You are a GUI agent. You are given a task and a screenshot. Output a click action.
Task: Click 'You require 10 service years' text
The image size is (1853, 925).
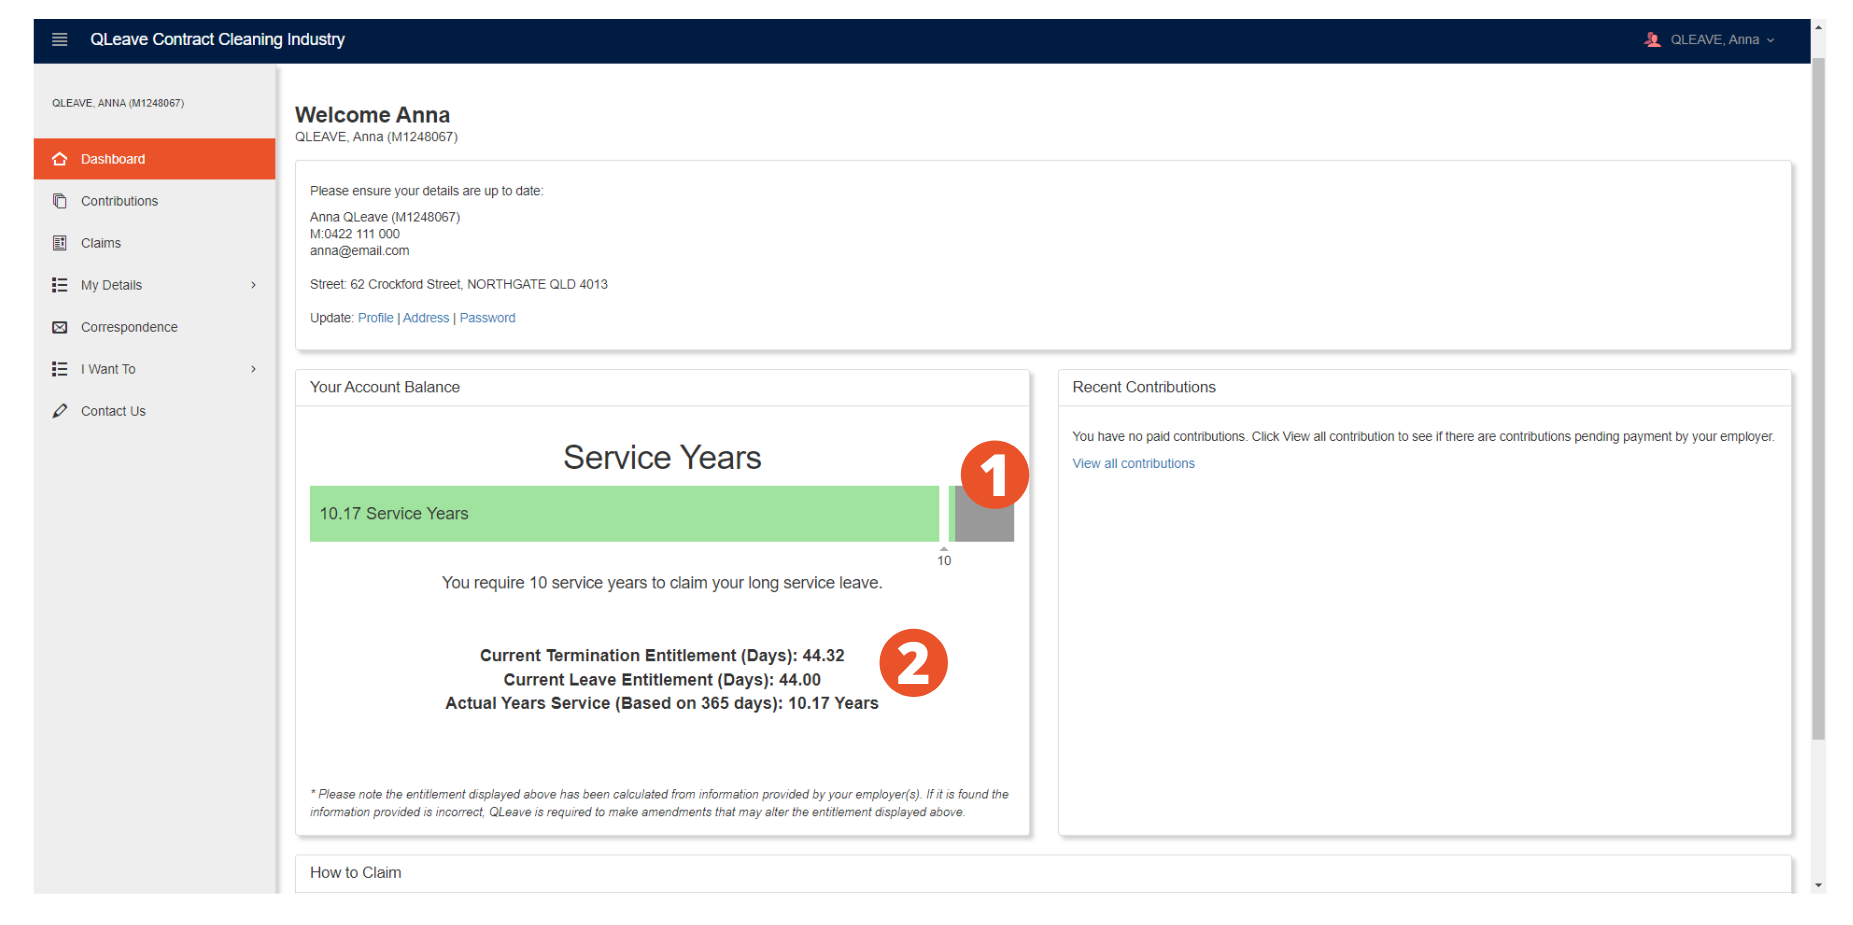pos(662,583)
